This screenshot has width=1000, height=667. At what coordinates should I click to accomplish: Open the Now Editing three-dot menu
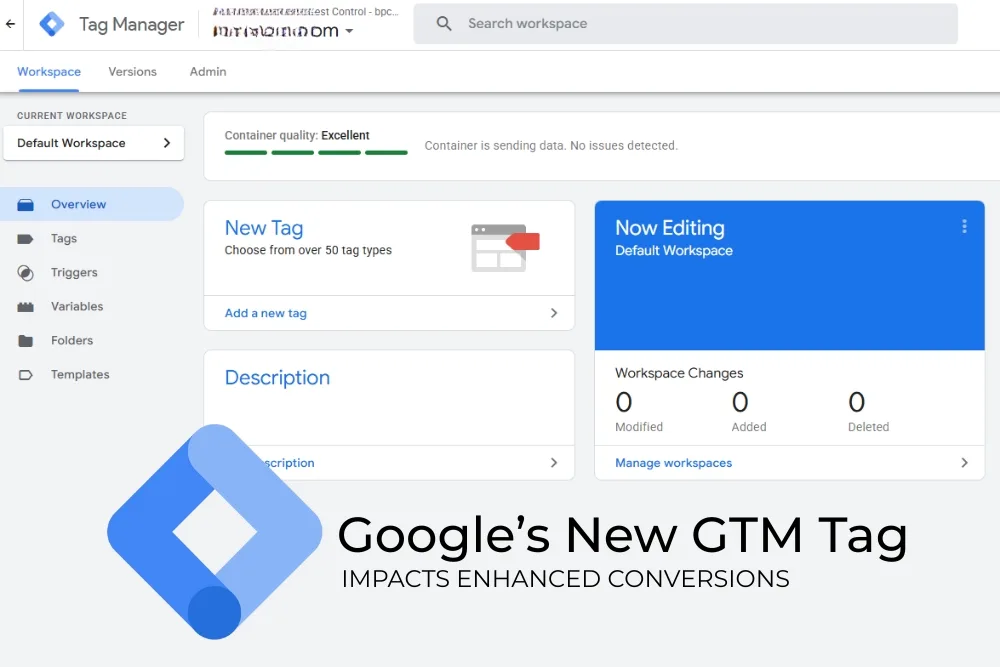[964, 226]
